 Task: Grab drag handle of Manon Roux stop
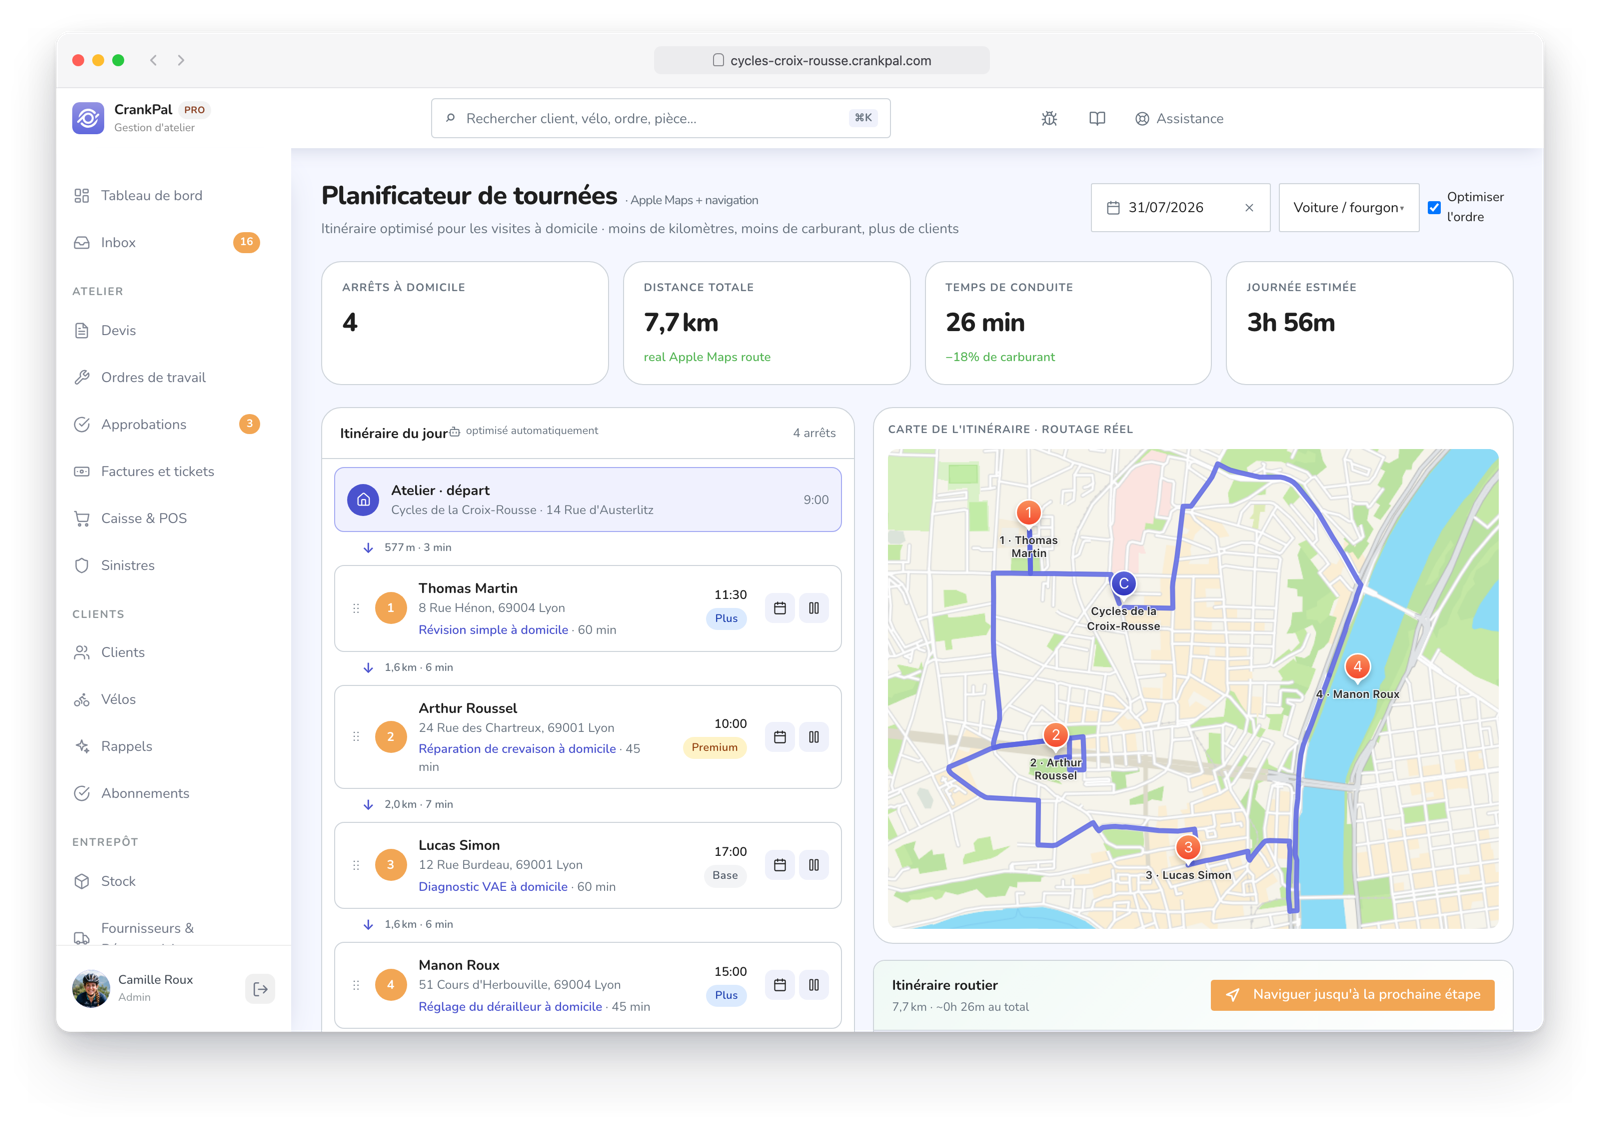(356, 985)
